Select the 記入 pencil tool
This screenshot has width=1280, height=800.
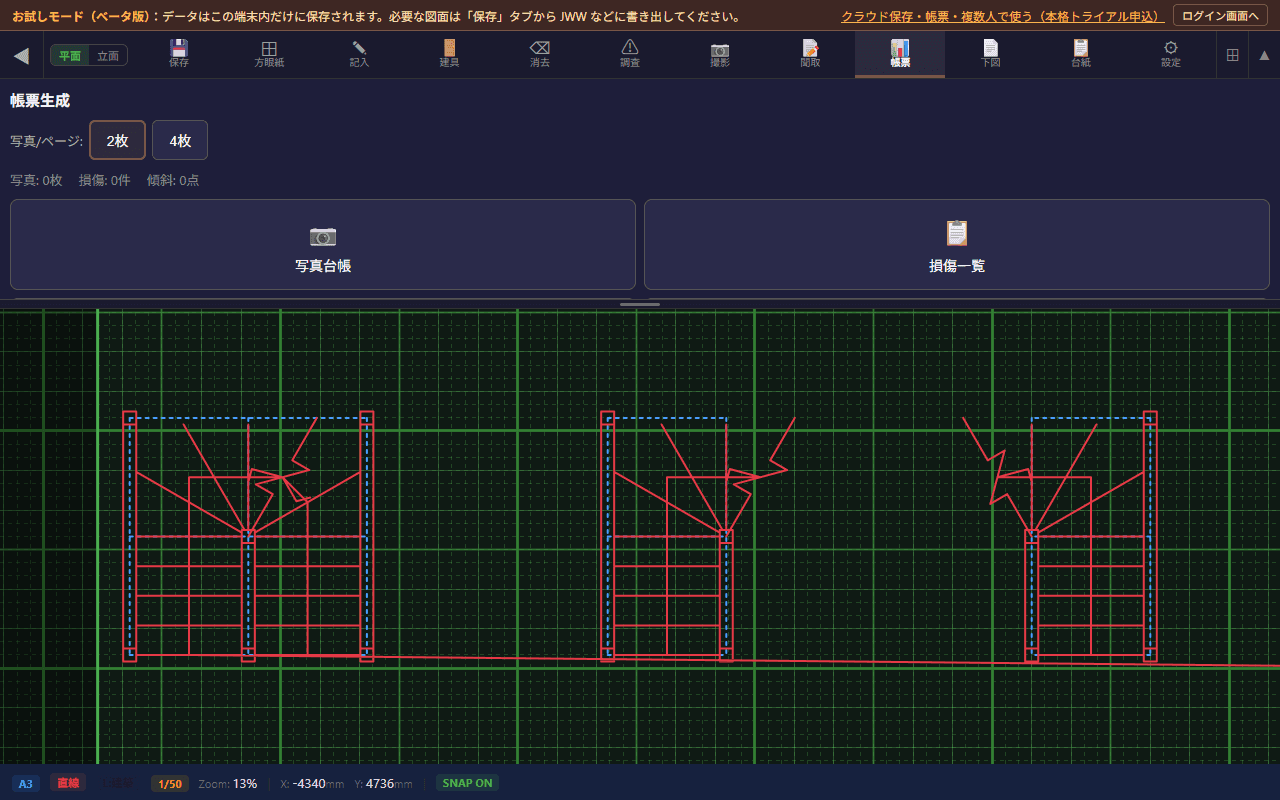click(359, 54)
